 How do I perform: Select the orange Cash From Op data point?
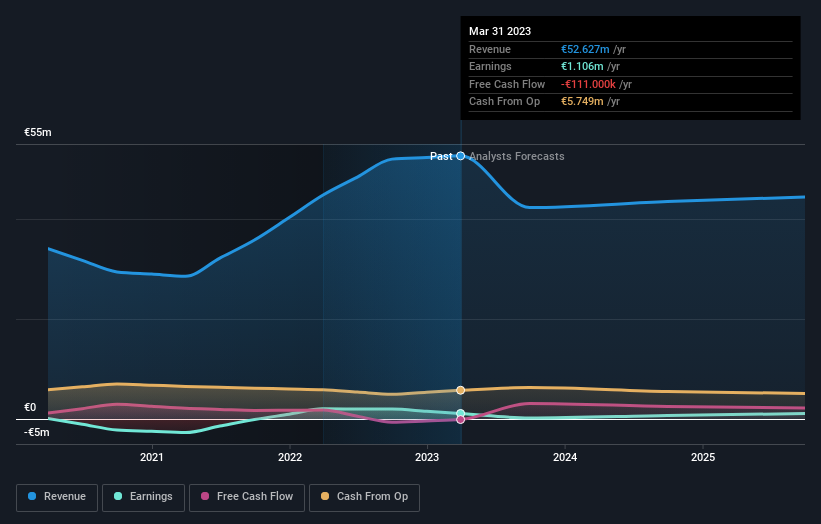460,390
